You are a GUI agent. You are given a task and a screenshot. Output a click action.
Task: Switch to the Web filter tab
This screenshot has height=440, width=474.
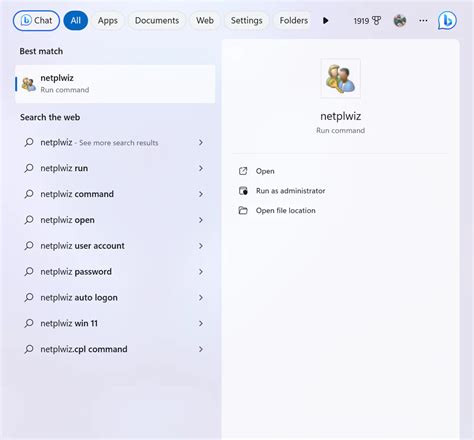[x=205, y=21]
